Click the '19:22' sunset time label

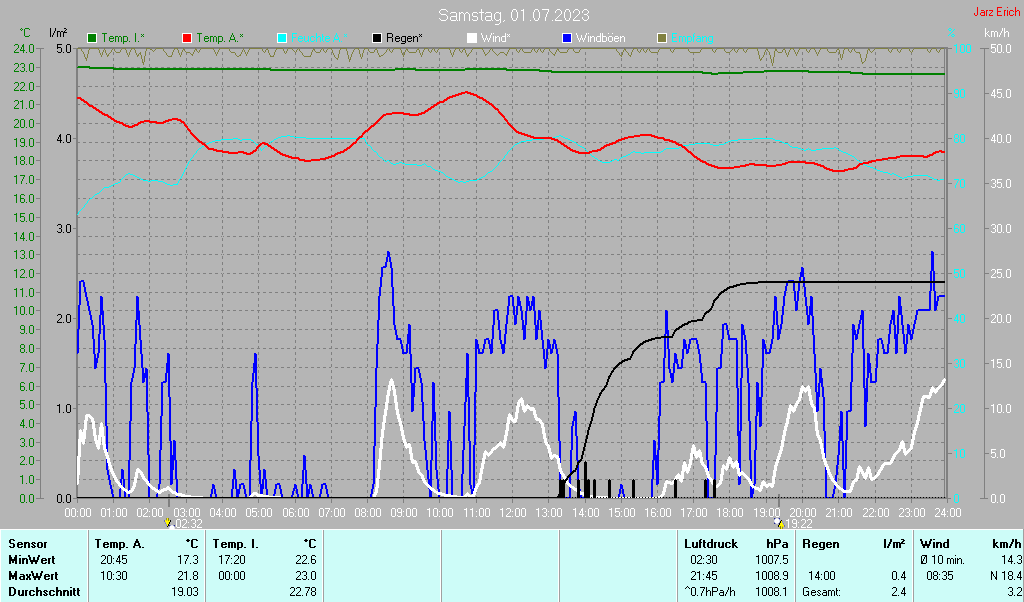(799, 524)
